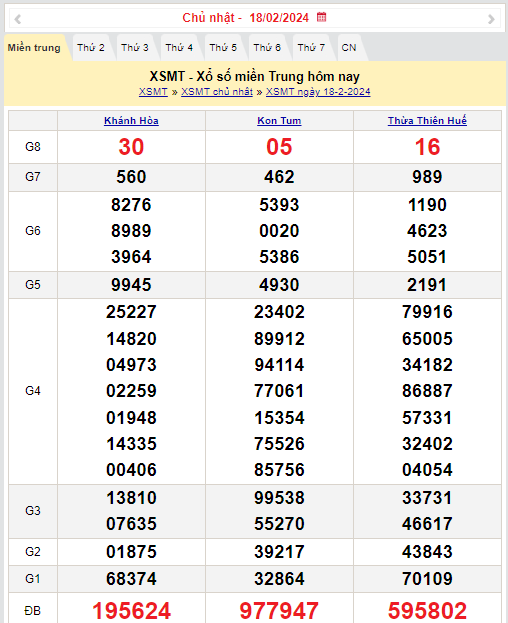Open the XSMT chủ nhật link

(217, 92)
